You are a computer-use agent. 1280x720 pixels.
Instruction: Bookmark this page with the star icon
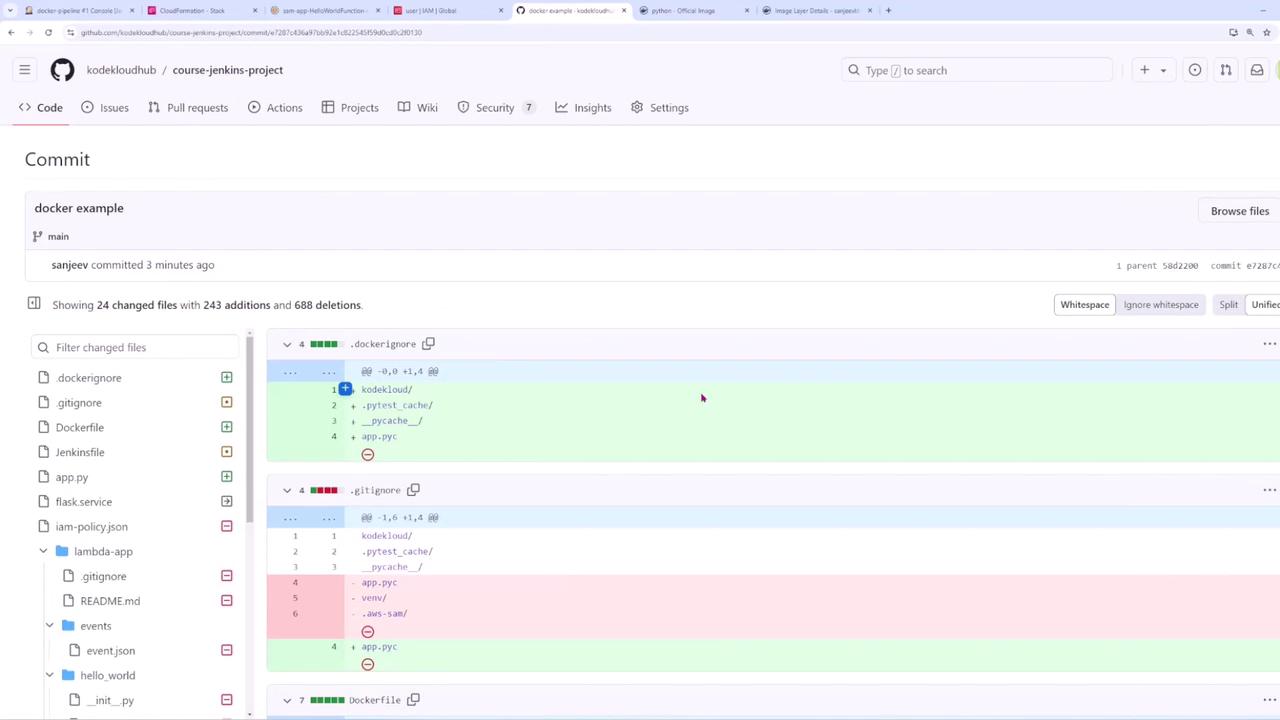1266,32
